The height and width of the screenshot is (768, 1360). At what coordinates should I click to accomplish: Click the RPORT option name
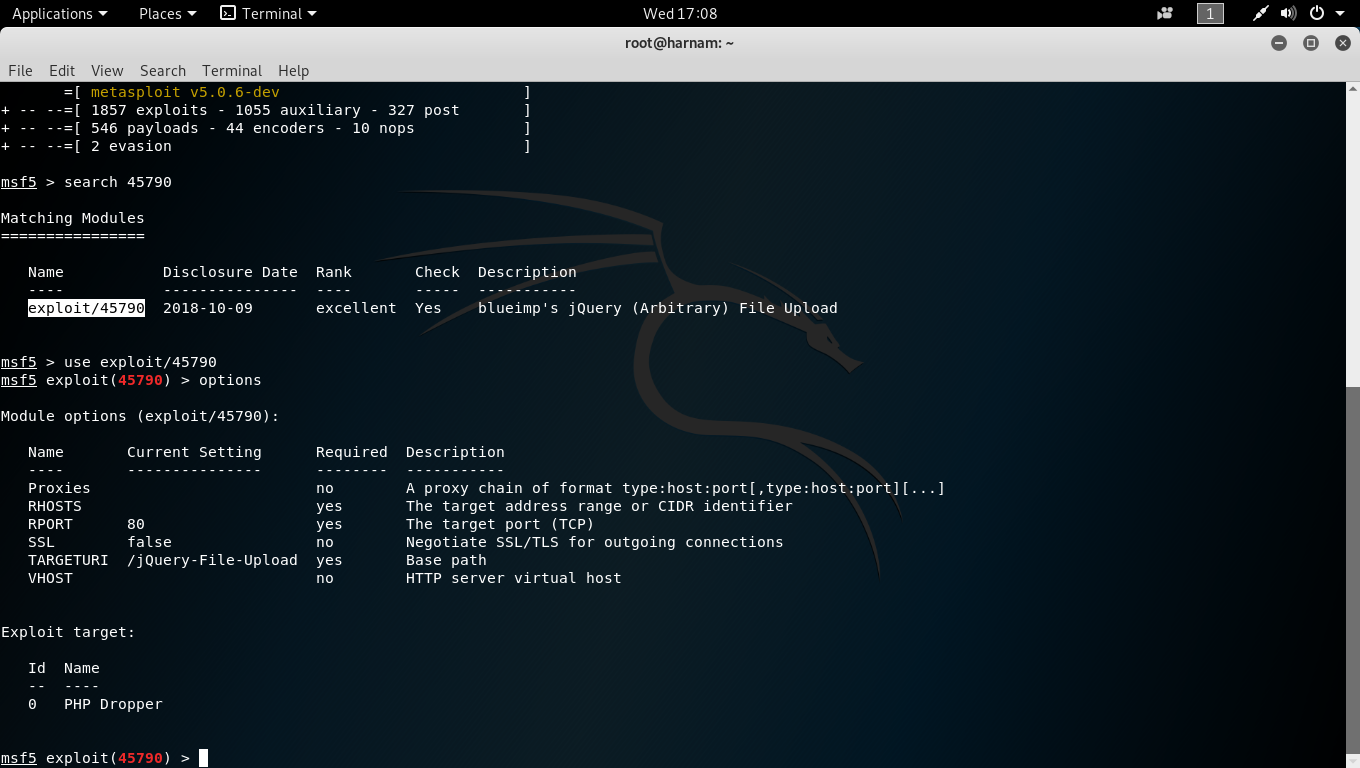pyautogui.click(x=50, y=524)
